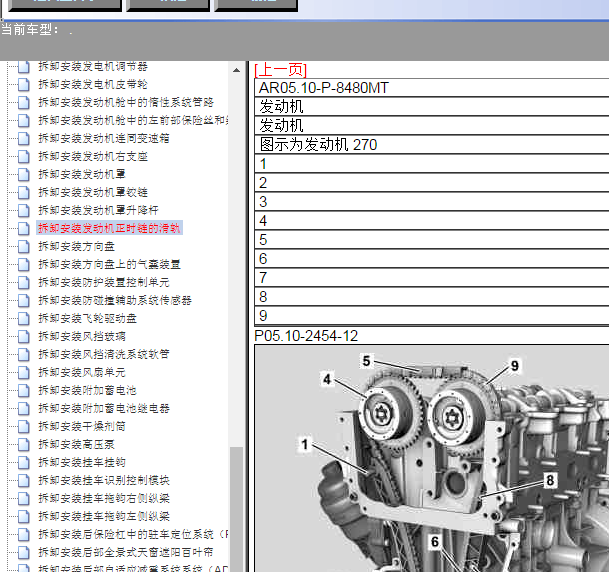Click the page icon beside 拆卸安装发电机皮带轮

tap(24, 84)
